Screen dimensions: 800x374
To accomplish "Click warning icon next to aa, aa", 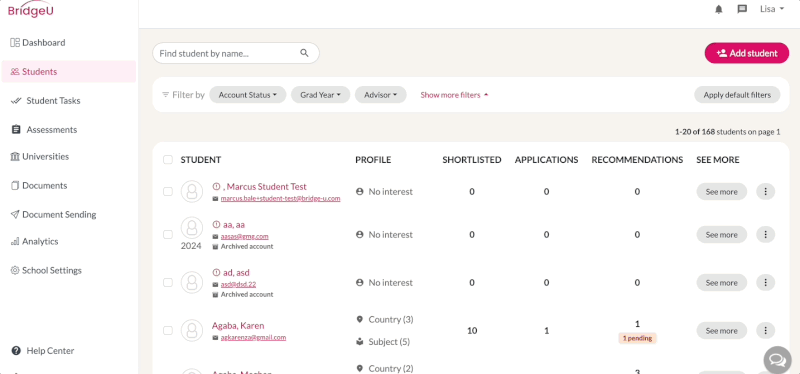I will 216,225.
